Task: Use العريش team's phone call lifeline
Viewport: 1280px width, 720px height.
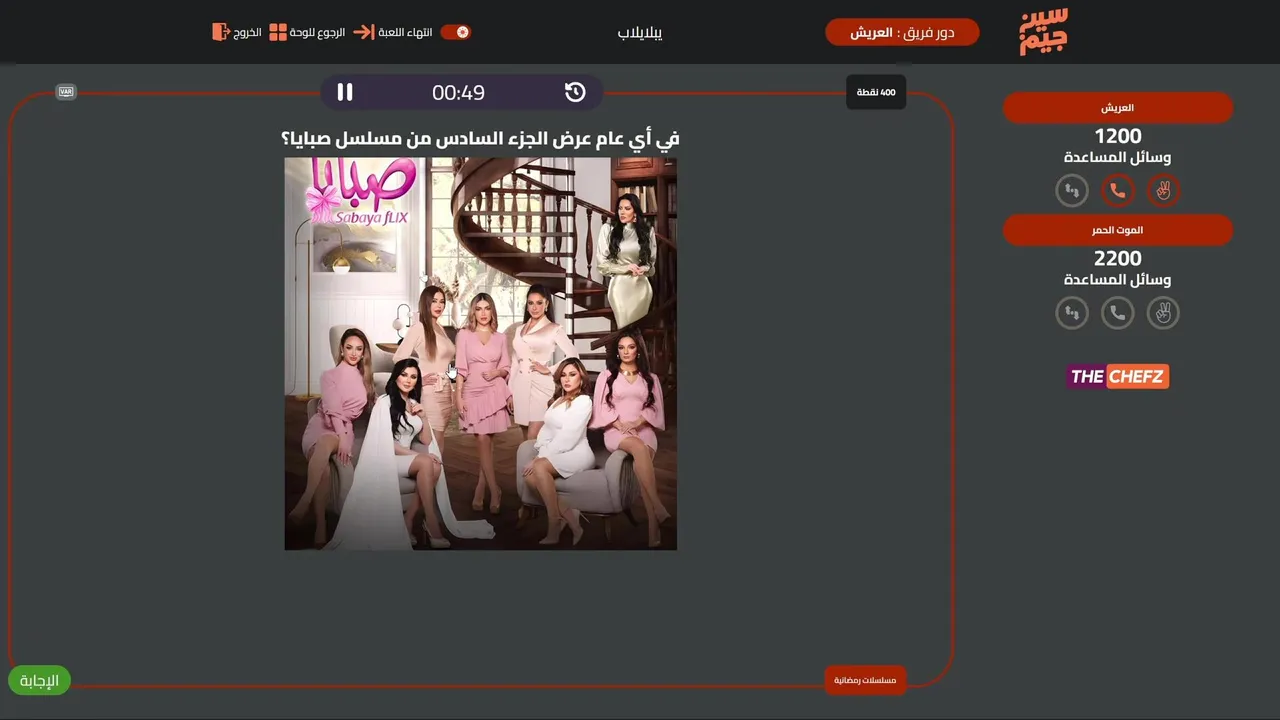Action: [x=1118, y=190]
